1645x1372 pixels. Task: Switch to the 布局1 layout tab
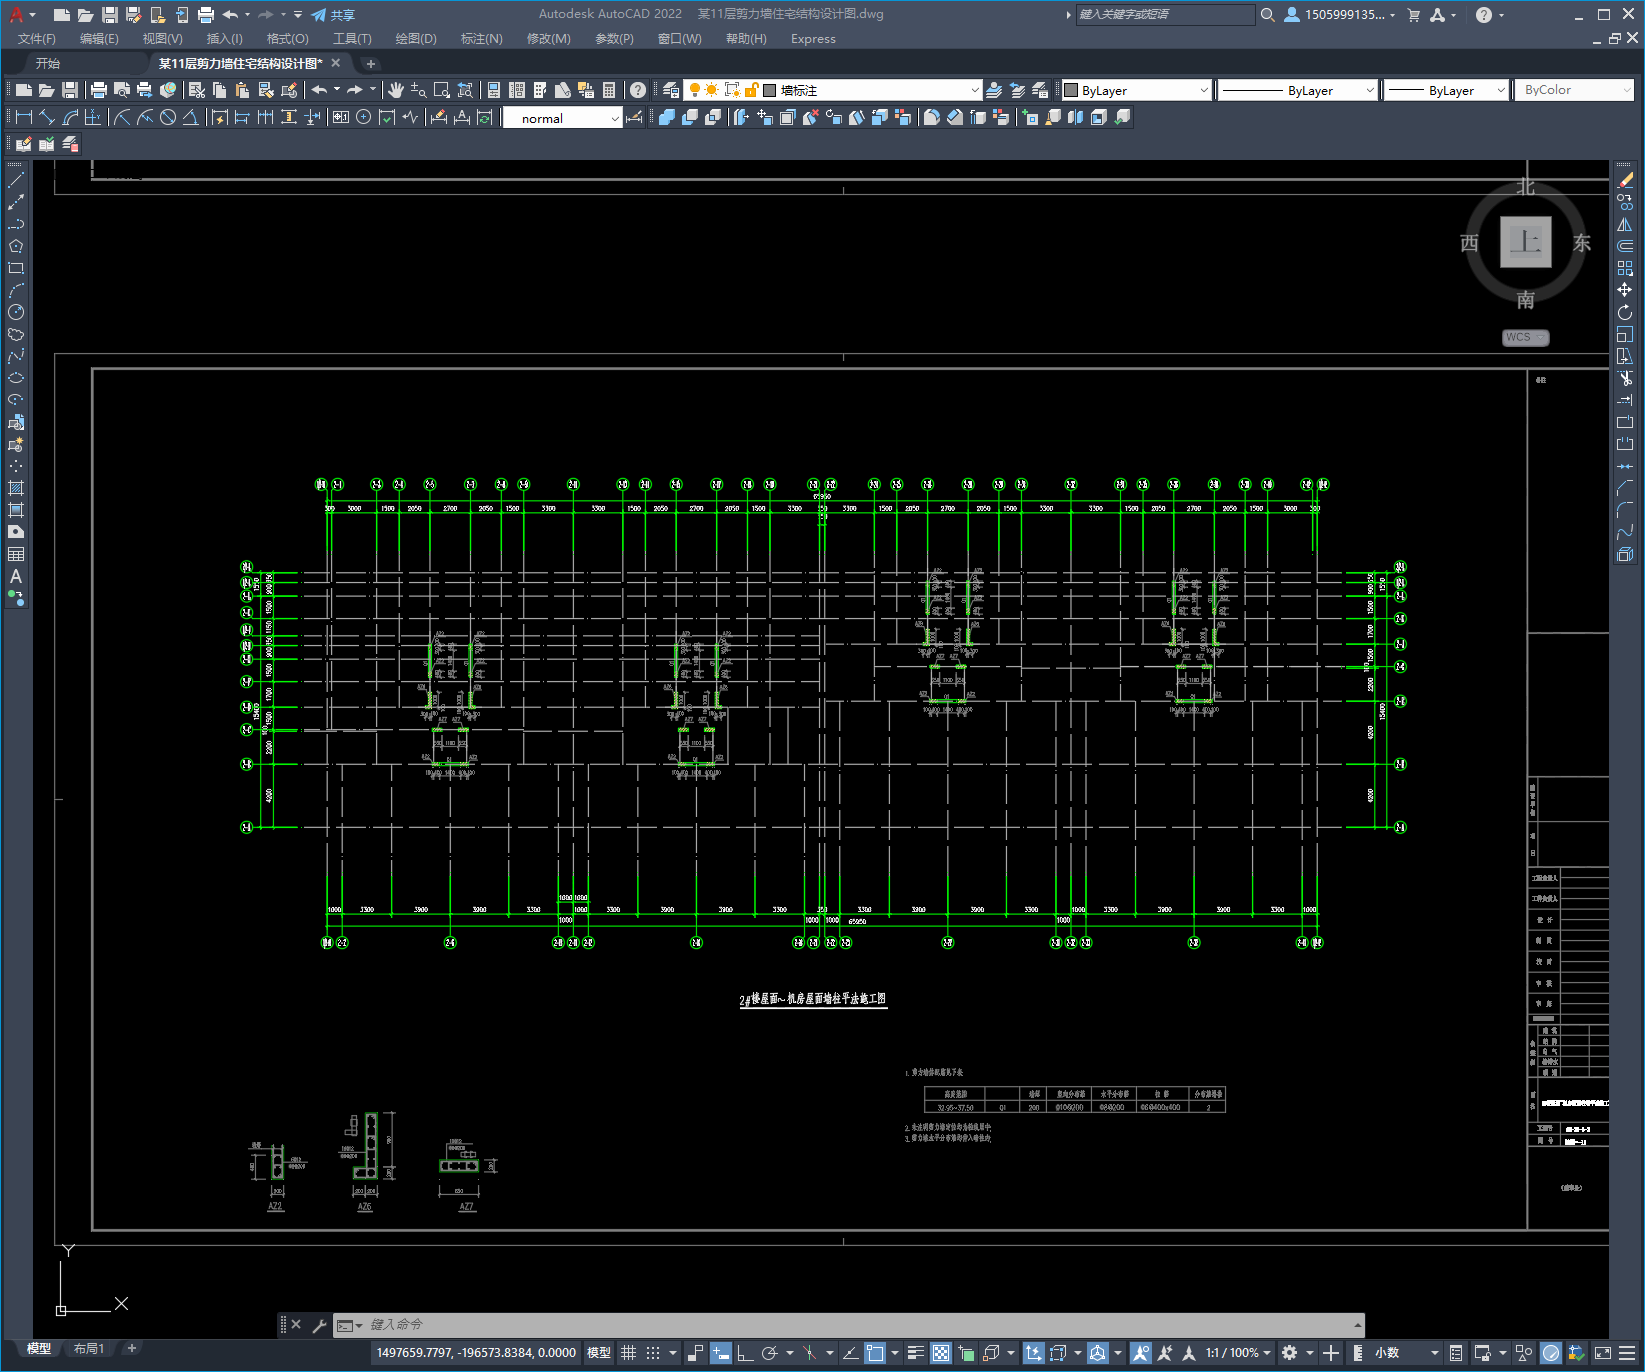click(89, 1349)
